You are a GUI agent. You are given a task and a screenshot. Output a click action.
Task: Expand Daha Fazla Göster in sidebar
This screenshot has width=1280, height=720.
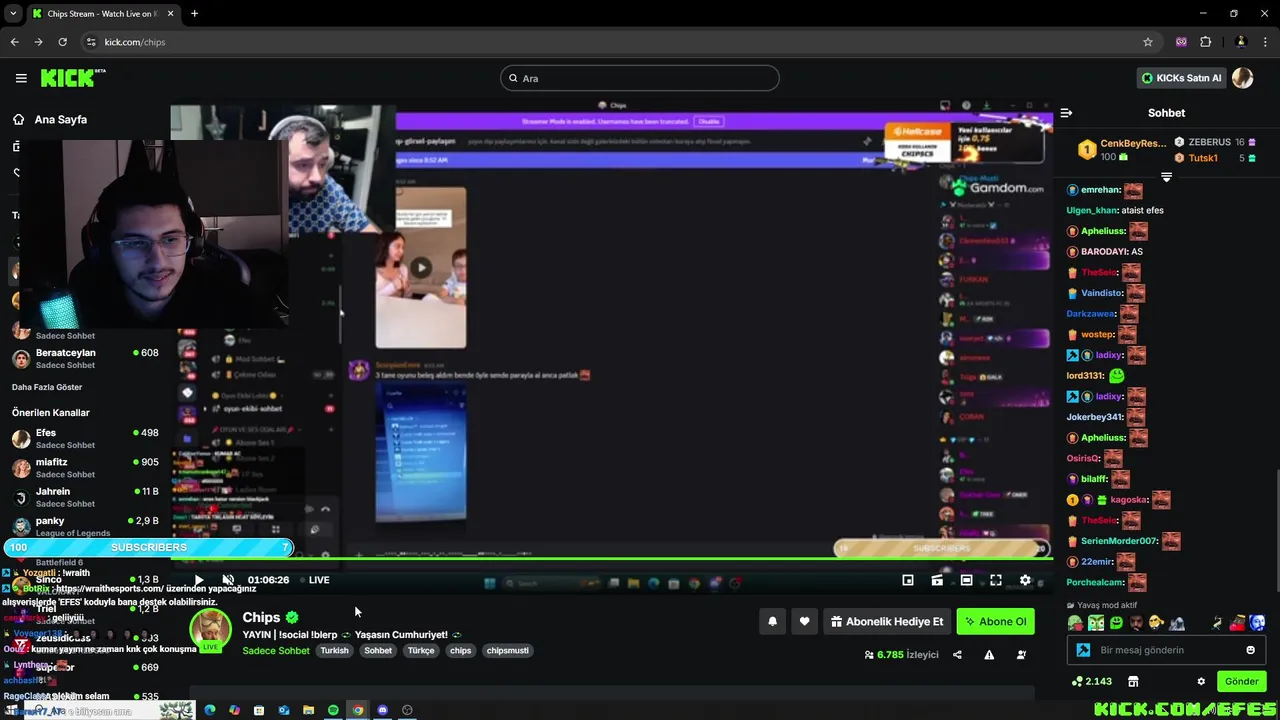(47, 387)
